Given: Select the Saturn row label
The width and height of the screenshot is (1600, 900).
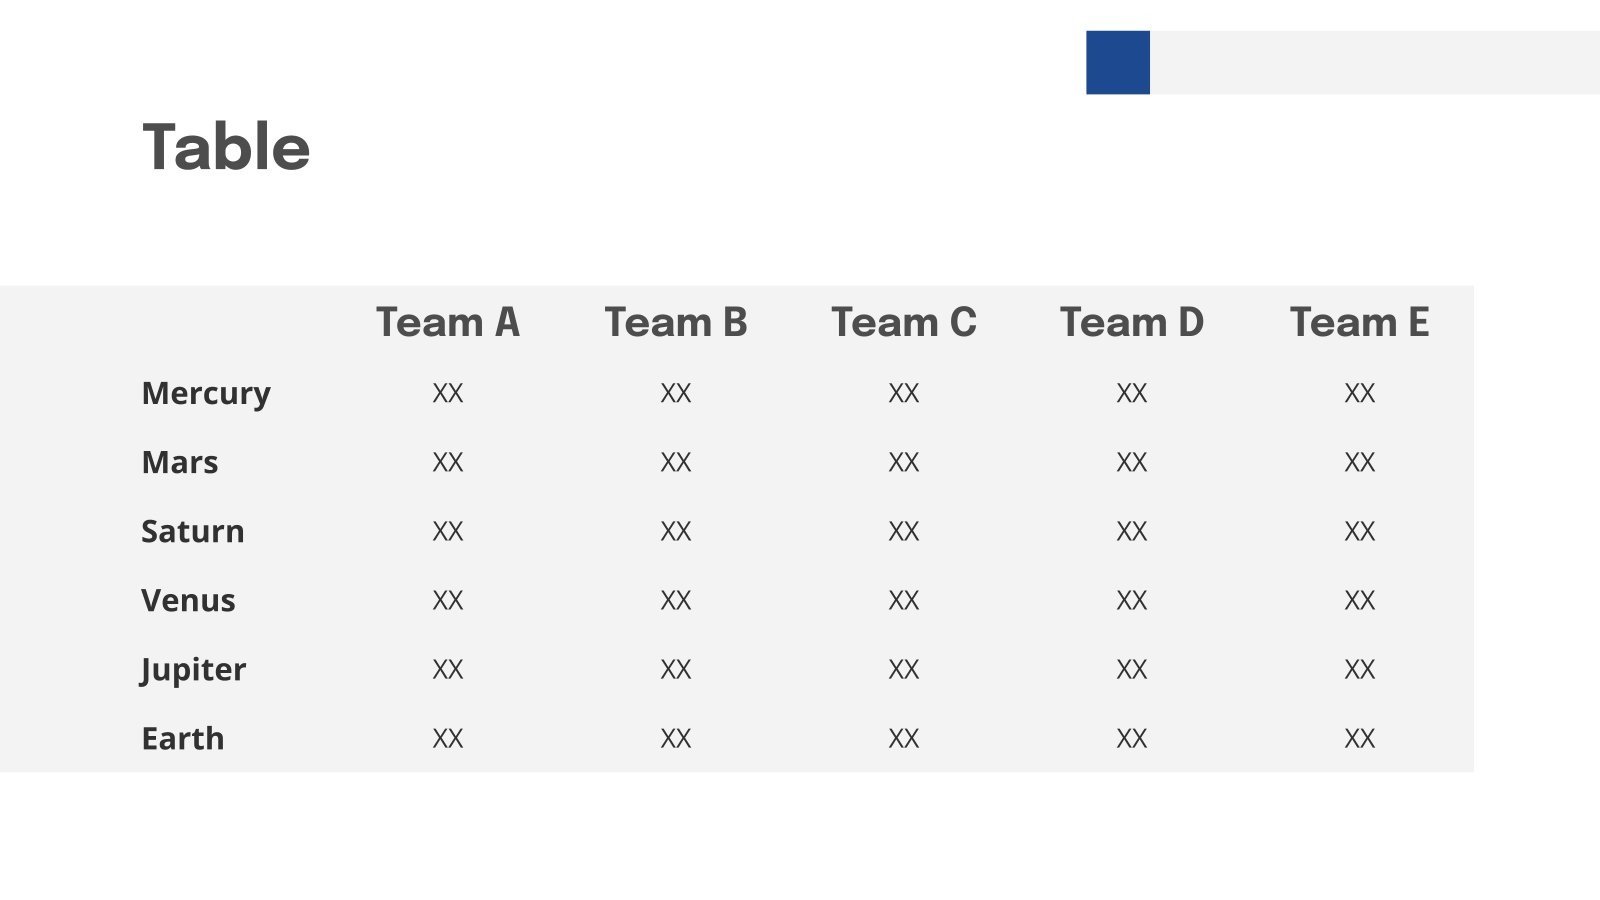Looking at the screenshot, I should click(x=193, y=531).
